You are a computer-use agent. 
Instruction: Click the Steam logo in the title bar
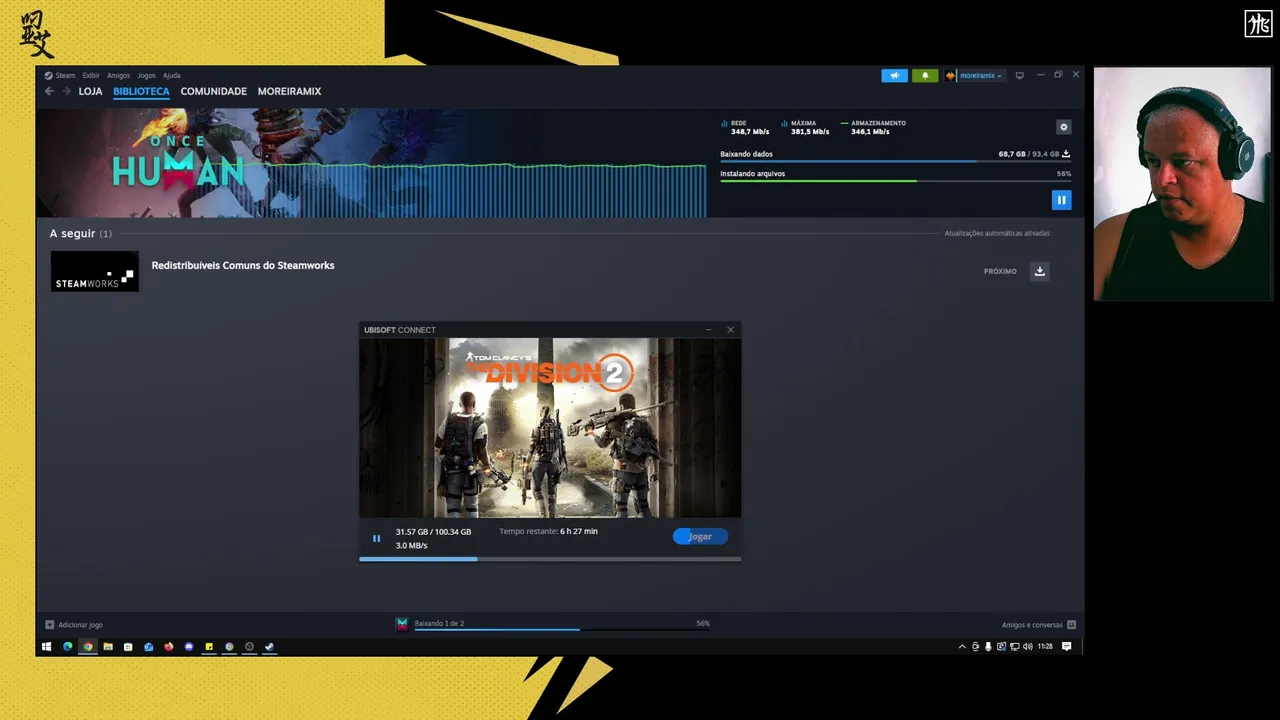coord(48,75)
